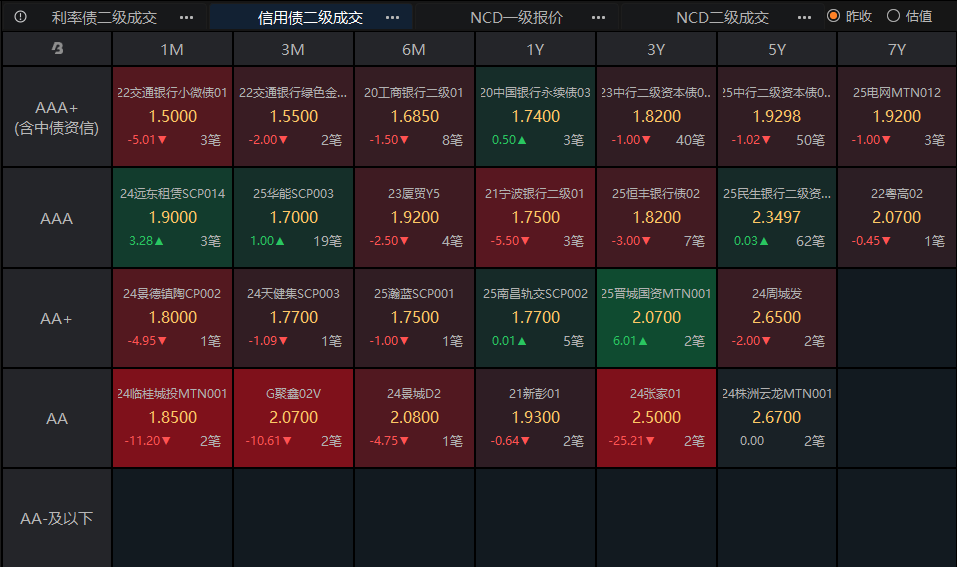Select the 25电网MTN012 cell
This screenshot has height=567, width=957.
click(x=897, y=117)
